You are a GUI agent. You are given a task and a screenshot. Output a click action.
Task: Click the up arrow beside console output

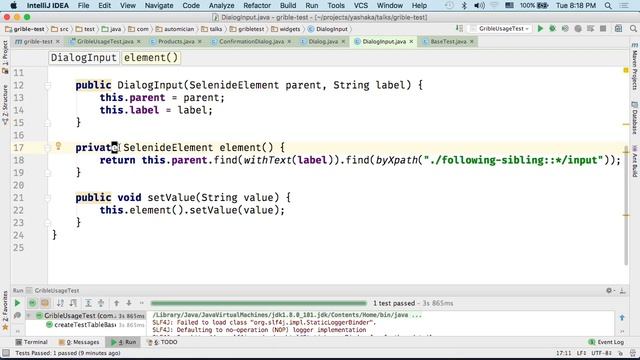(622, 317)
